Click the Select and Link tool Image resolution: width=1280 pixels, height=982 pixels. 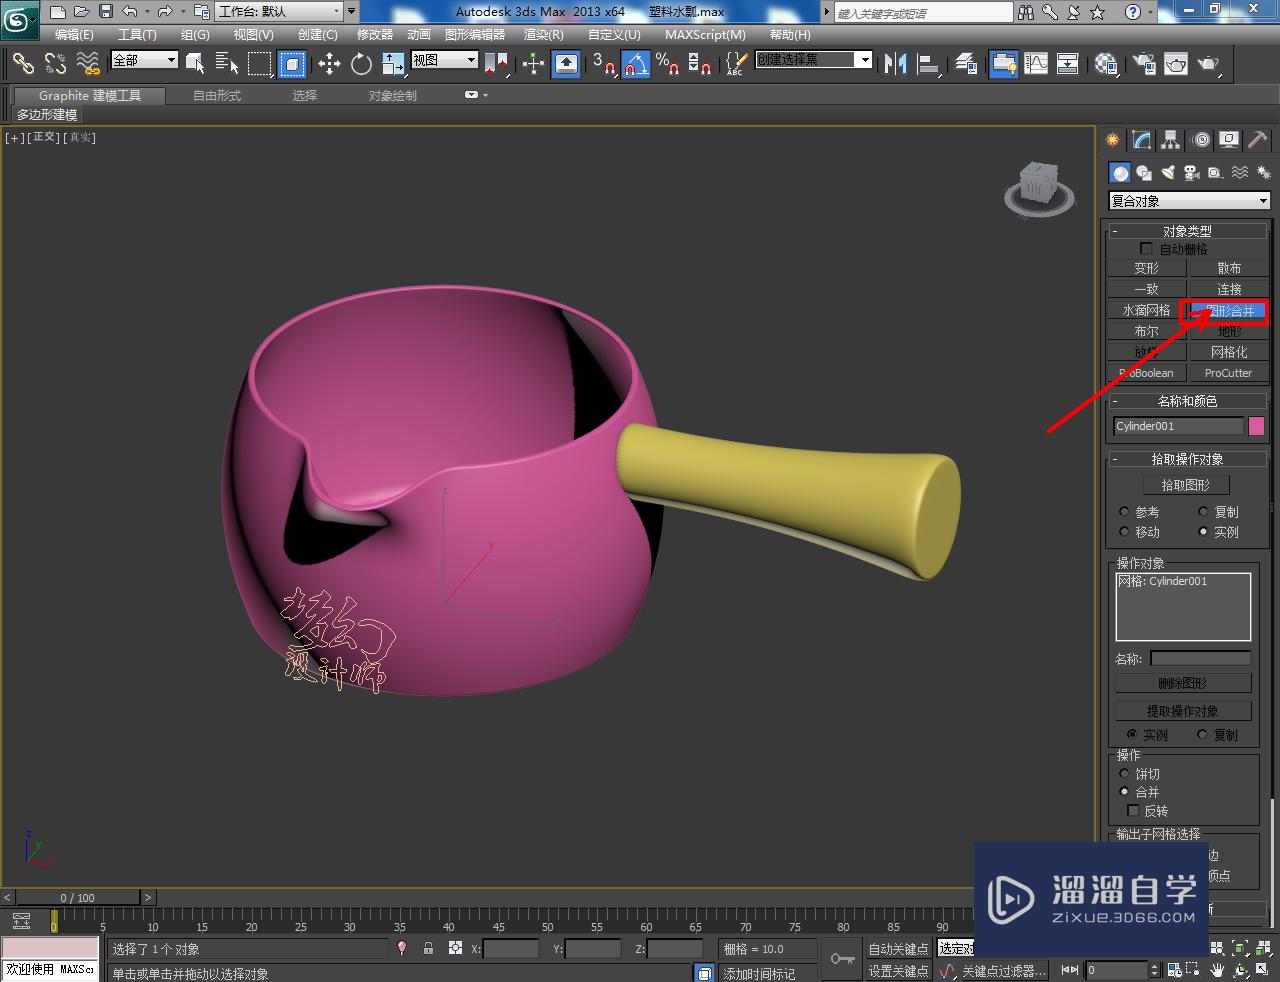click(x=22, y=64)
